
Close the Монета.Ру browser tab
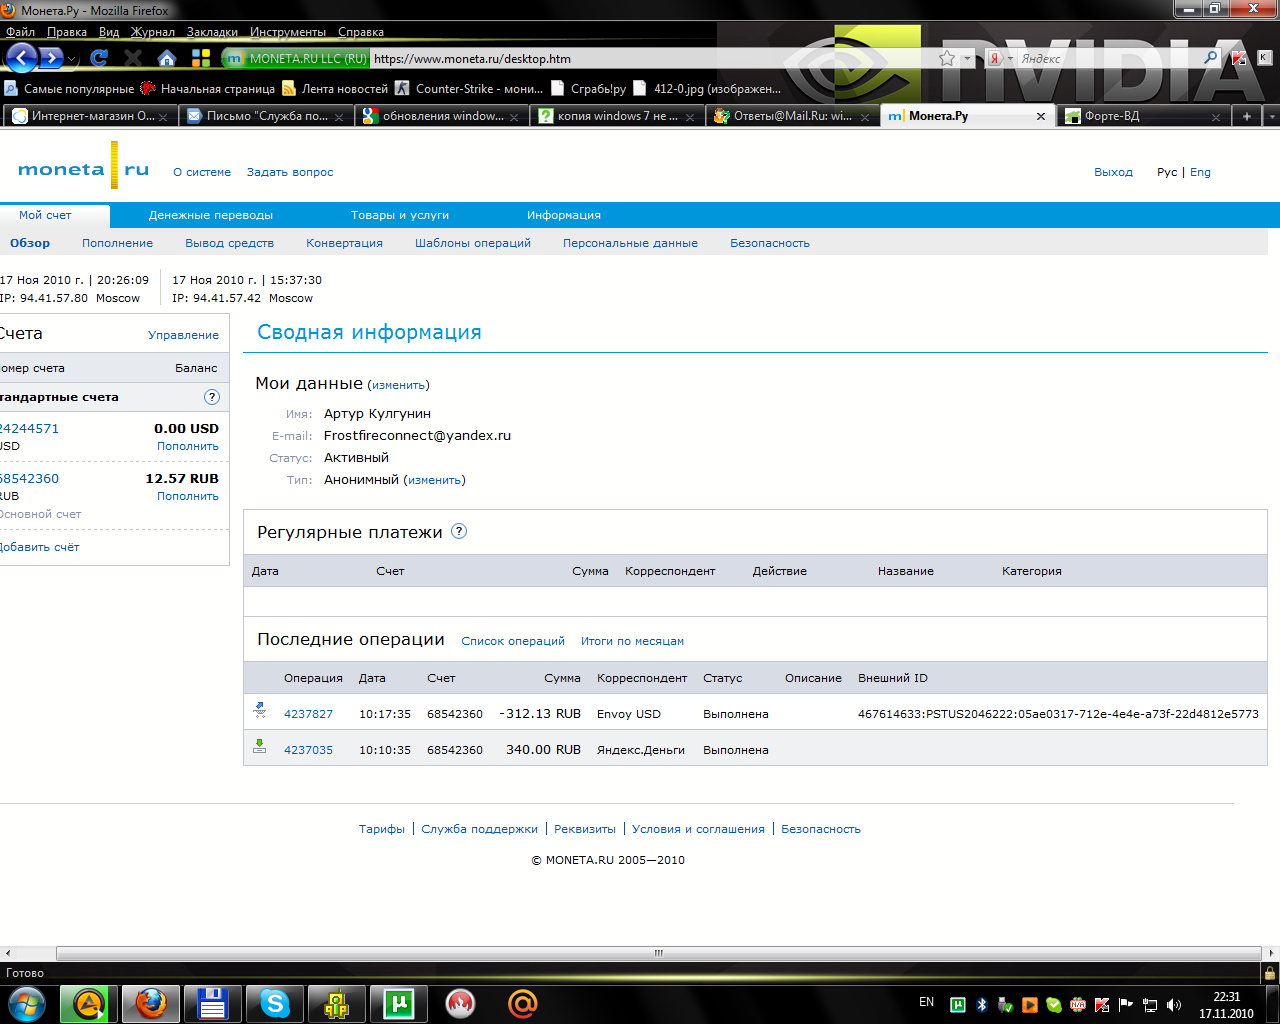tap(1040, 116)
